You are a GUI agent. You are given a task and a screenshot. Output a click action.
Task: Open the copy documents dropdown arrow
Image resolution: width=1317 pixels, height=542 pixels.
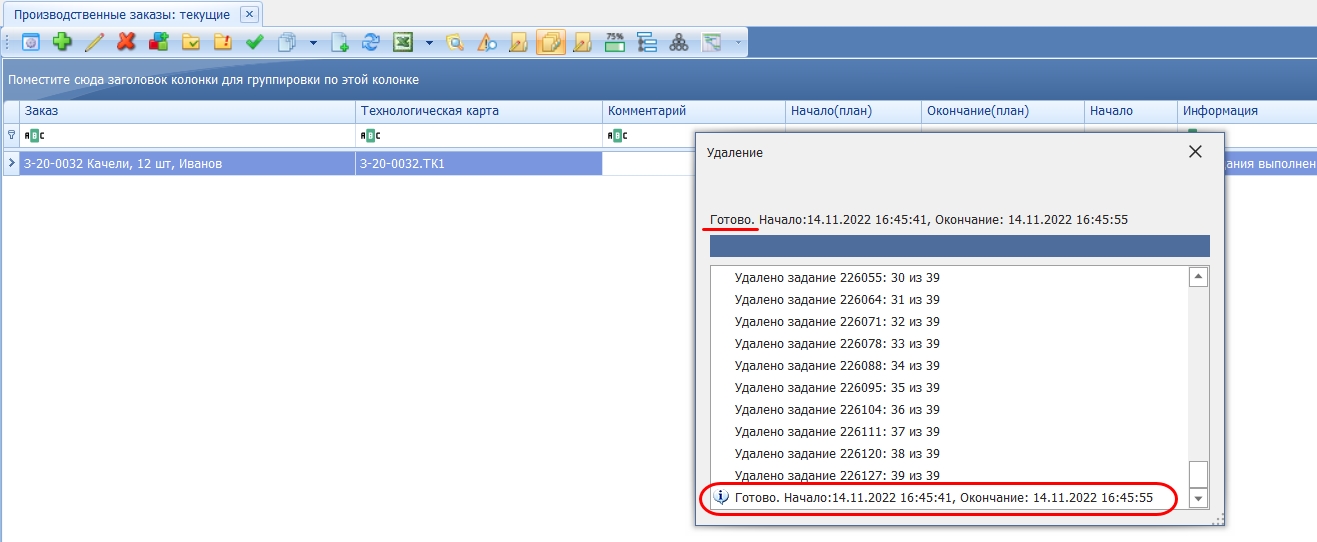pyautogui.click(x=312, y=42)
